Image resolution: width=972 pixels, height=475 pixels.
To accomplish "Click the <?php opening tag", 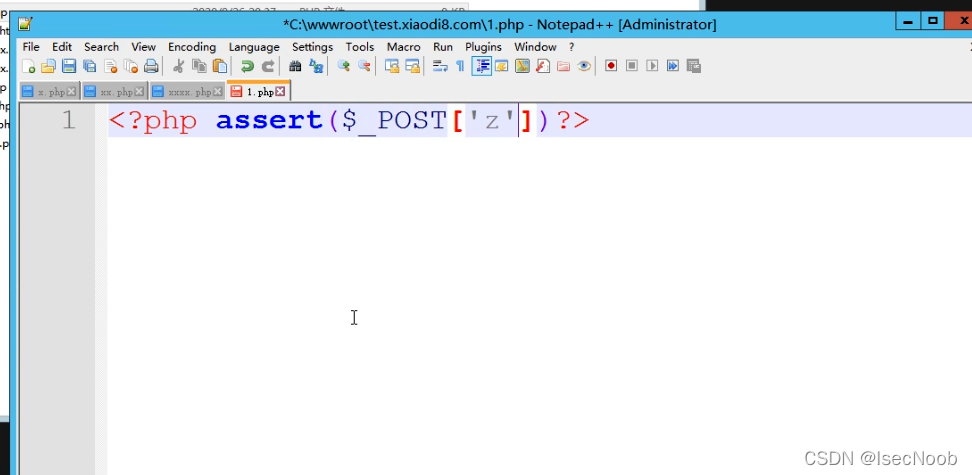I will tap(153, 120).
